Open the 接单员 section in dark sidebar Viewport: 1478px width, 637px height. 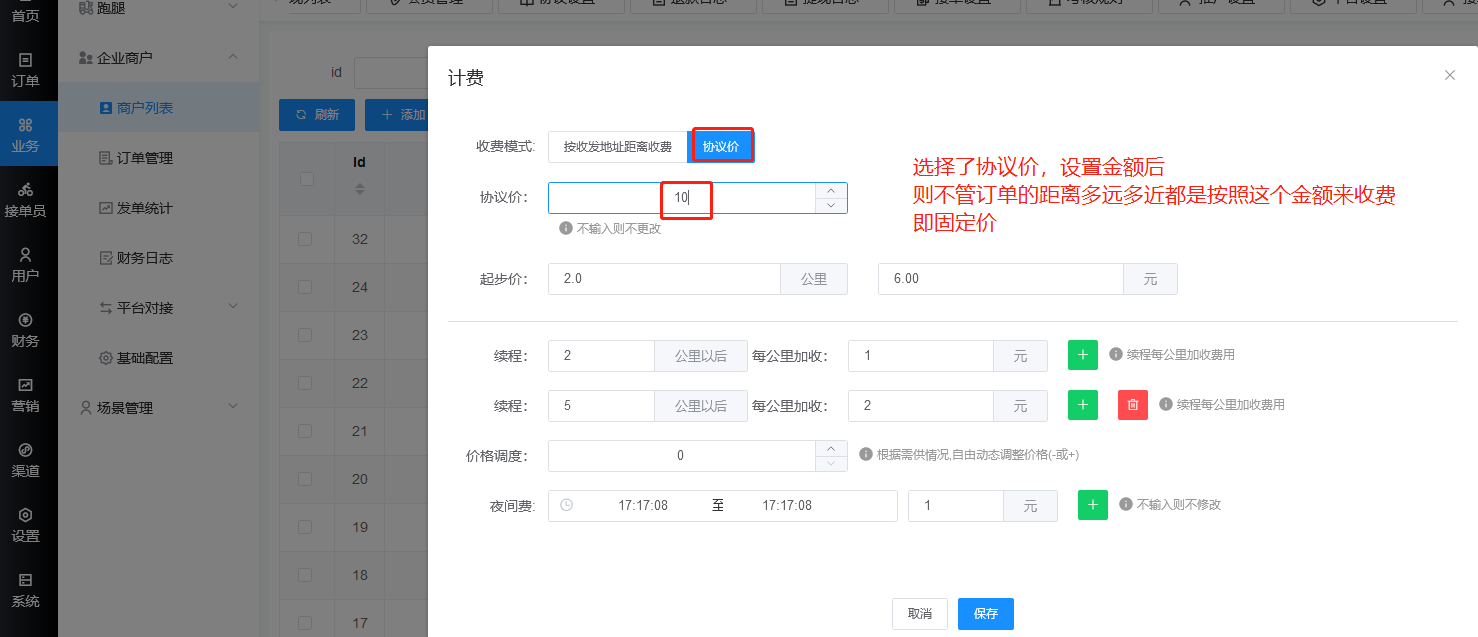[x=28, y=200]
